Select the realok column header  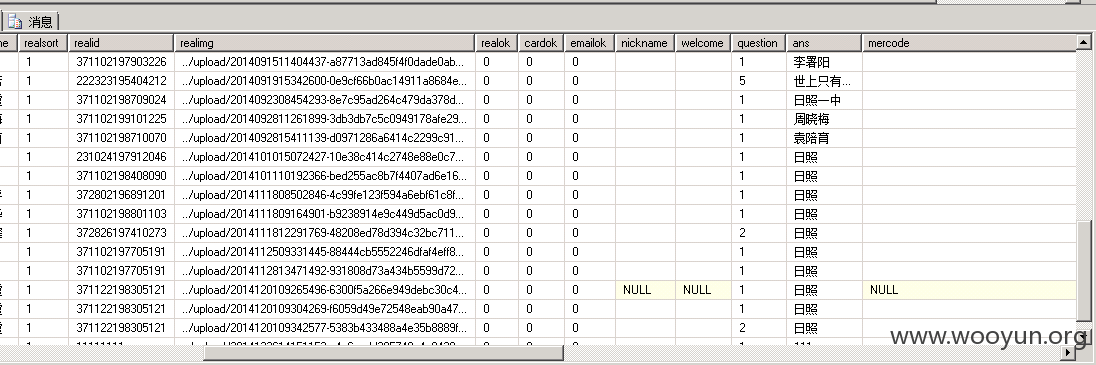[496, 43]
